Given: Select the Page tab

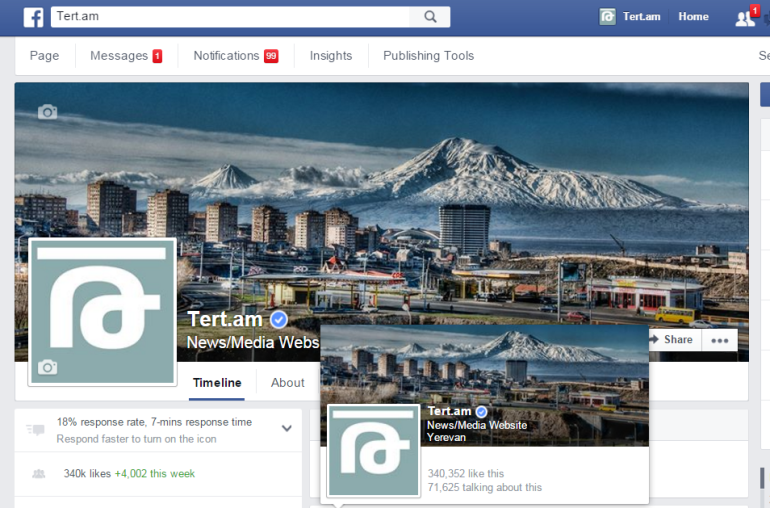Looking at the screenshot, I should tap(44, 56).
